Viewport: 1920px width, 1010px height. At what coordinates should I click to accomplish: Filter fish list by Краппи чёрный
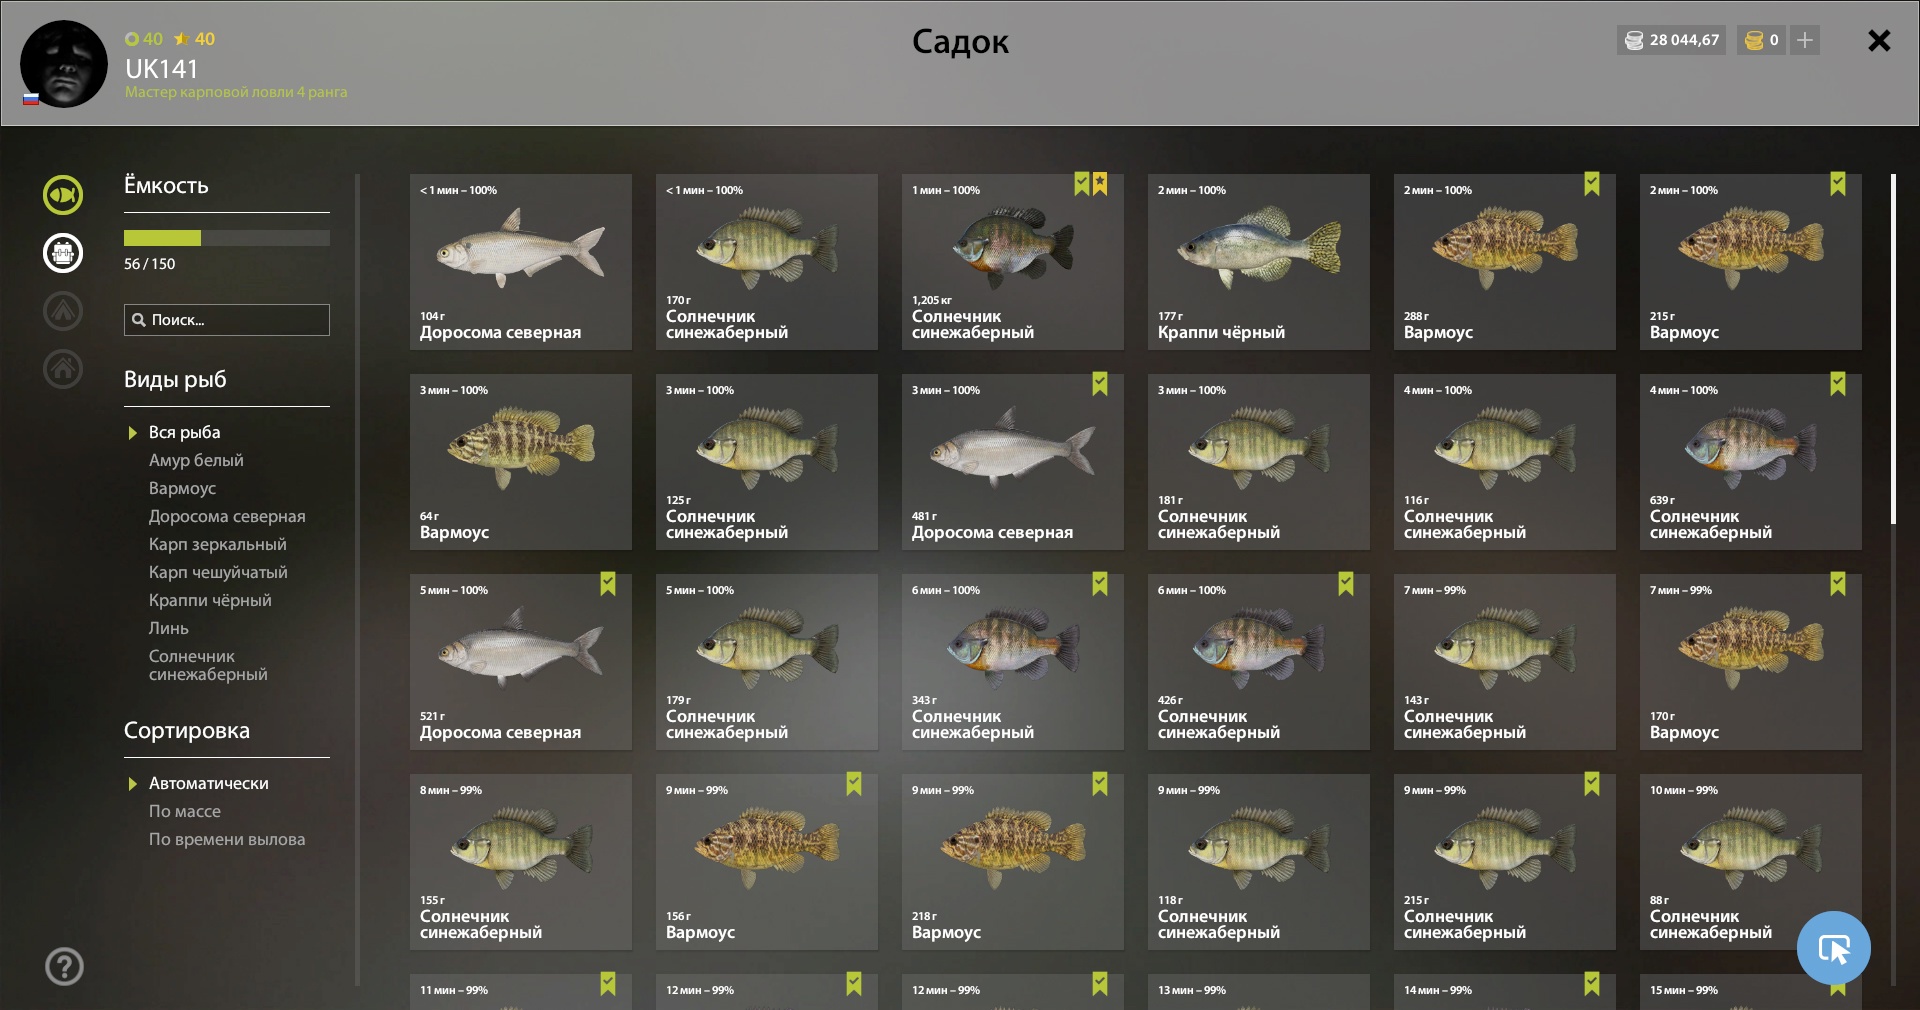pos(210,600)
